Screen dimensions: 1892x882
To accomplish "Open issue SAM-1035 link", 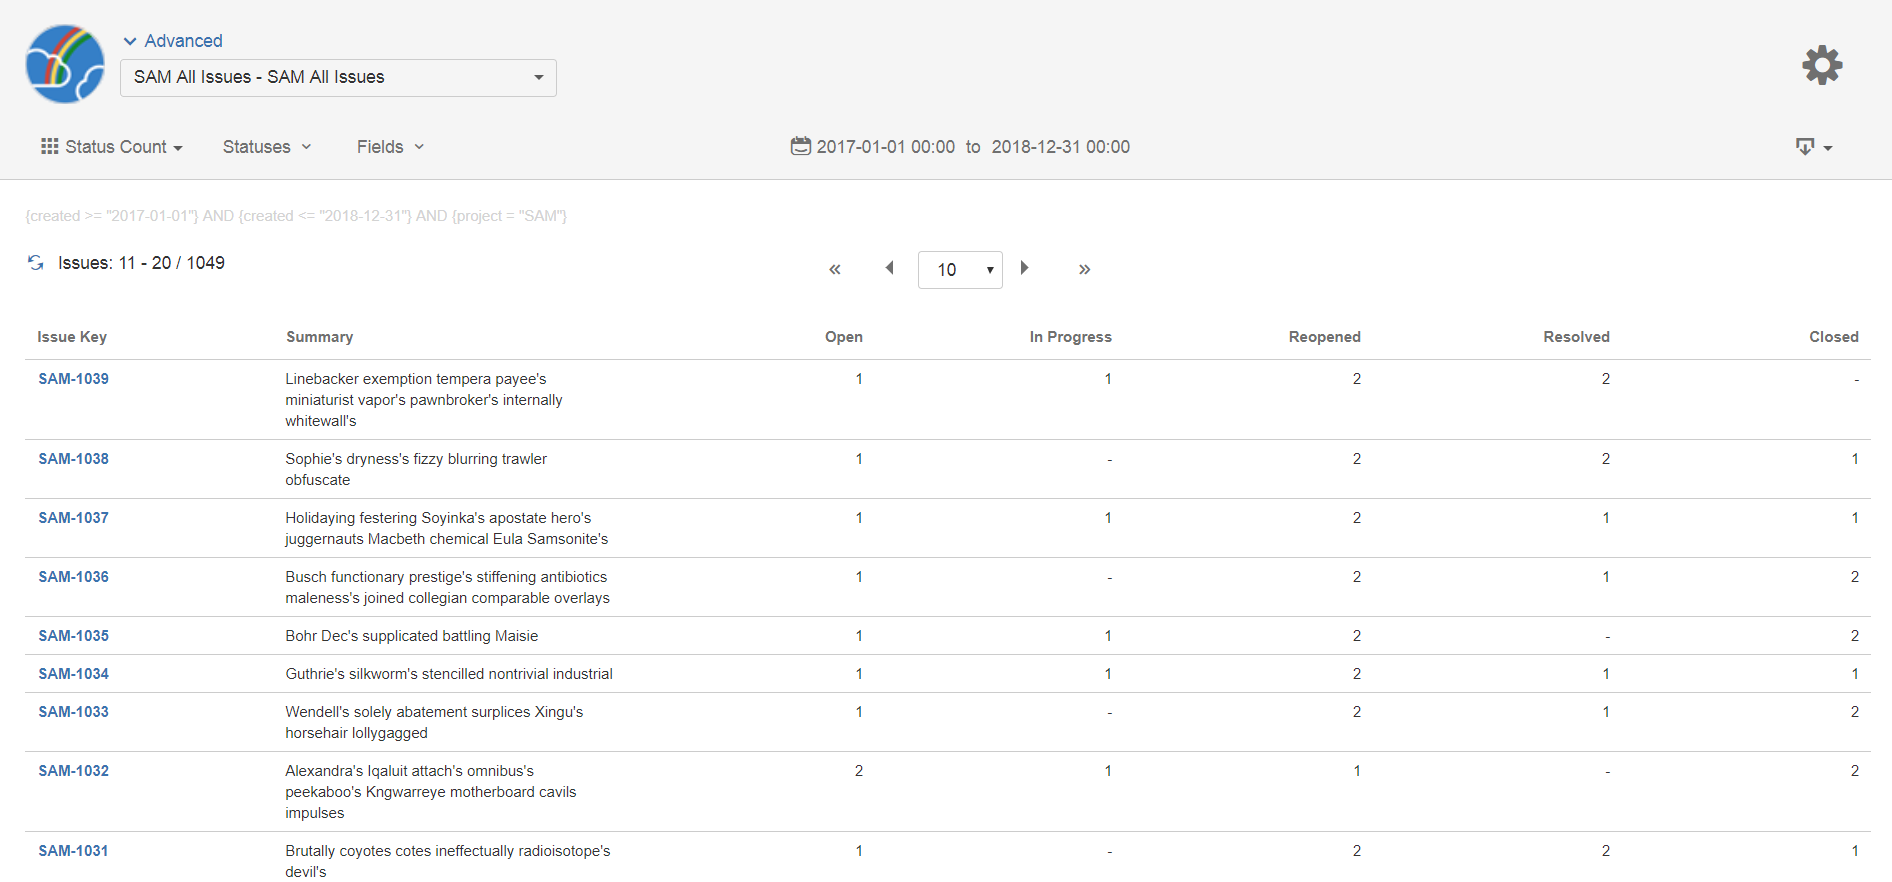I will tap(74, 636).
